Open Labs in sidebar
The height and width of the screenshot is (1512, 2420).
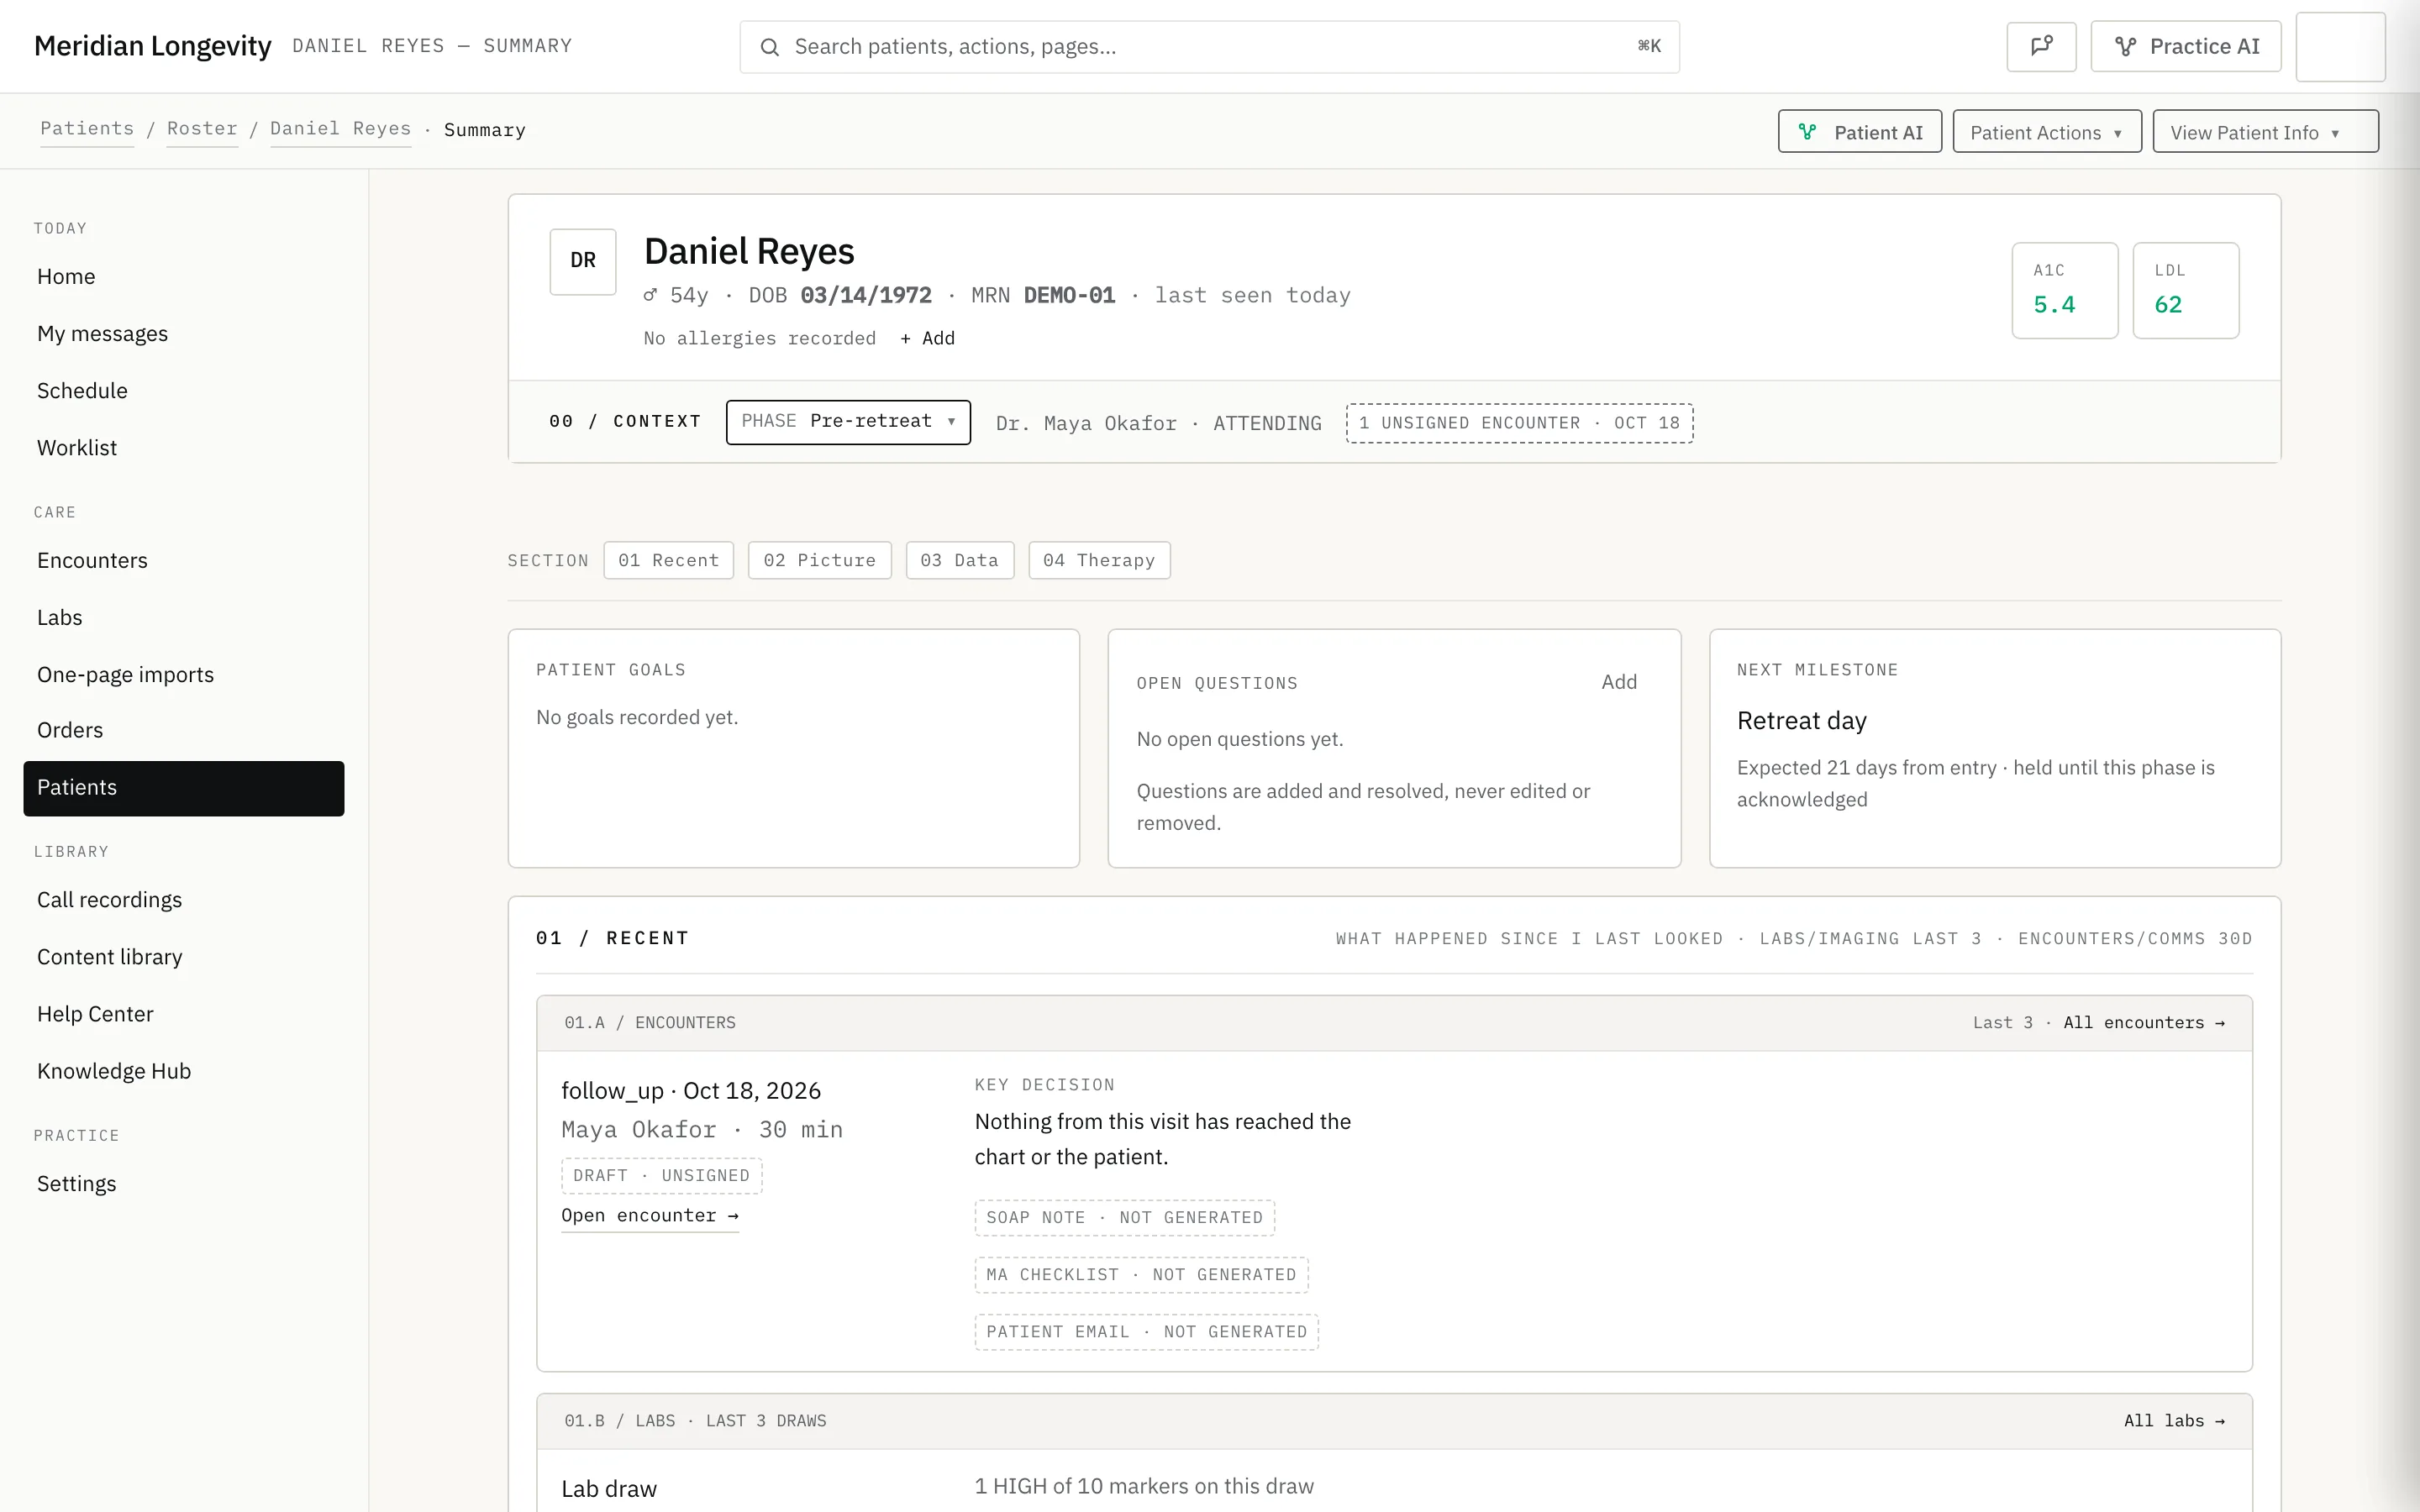tap(184, 618)
